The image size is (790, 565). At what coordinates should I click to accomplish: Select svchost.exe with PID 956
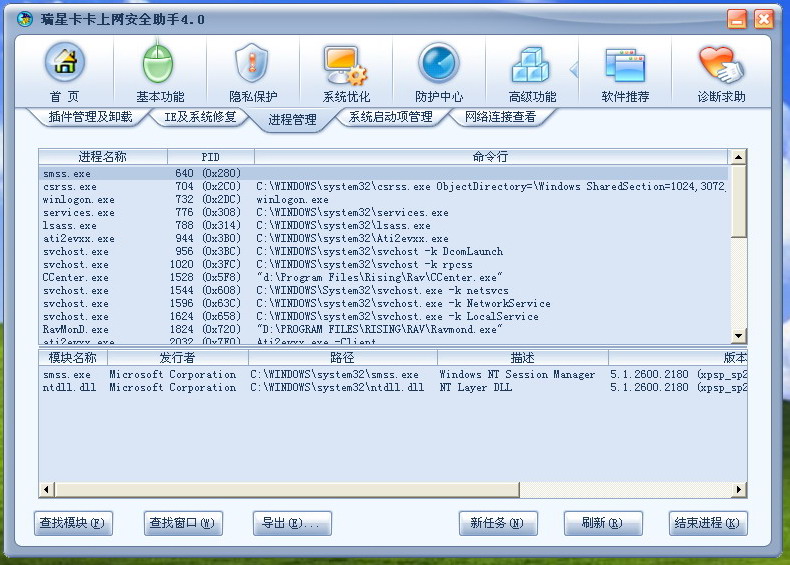(383, 252)
